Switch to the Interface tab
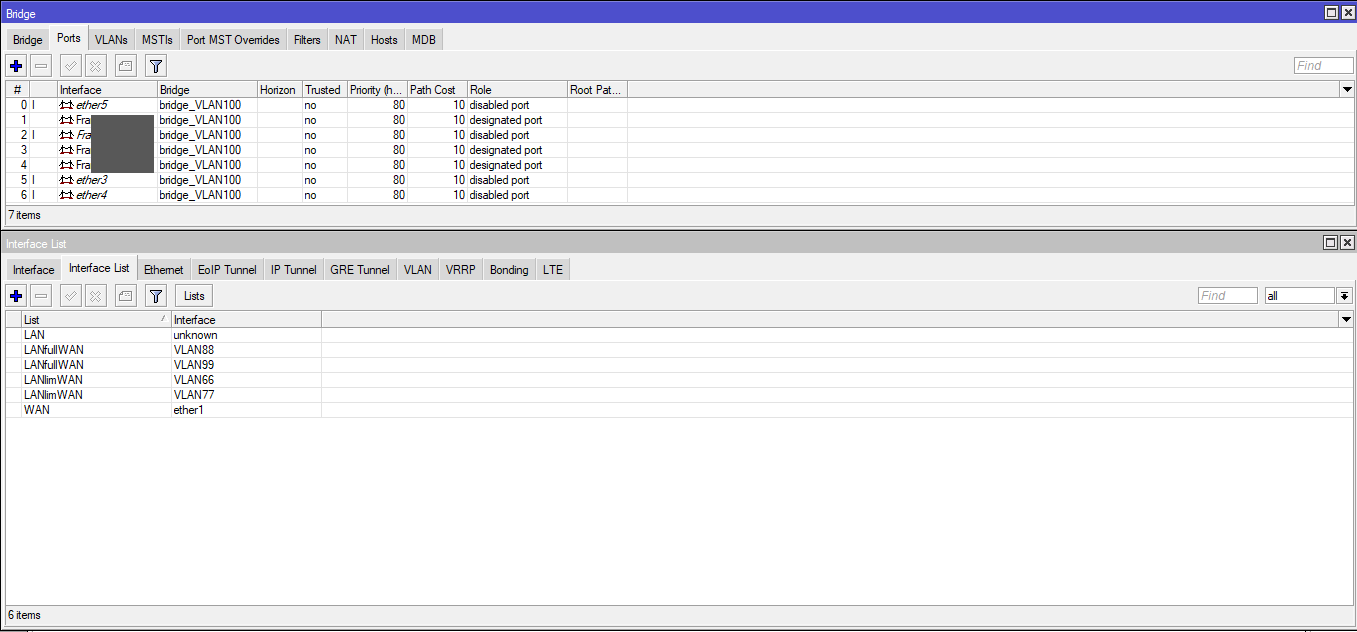The width and height of the screenshot is (1357, 632). point(34,270)
